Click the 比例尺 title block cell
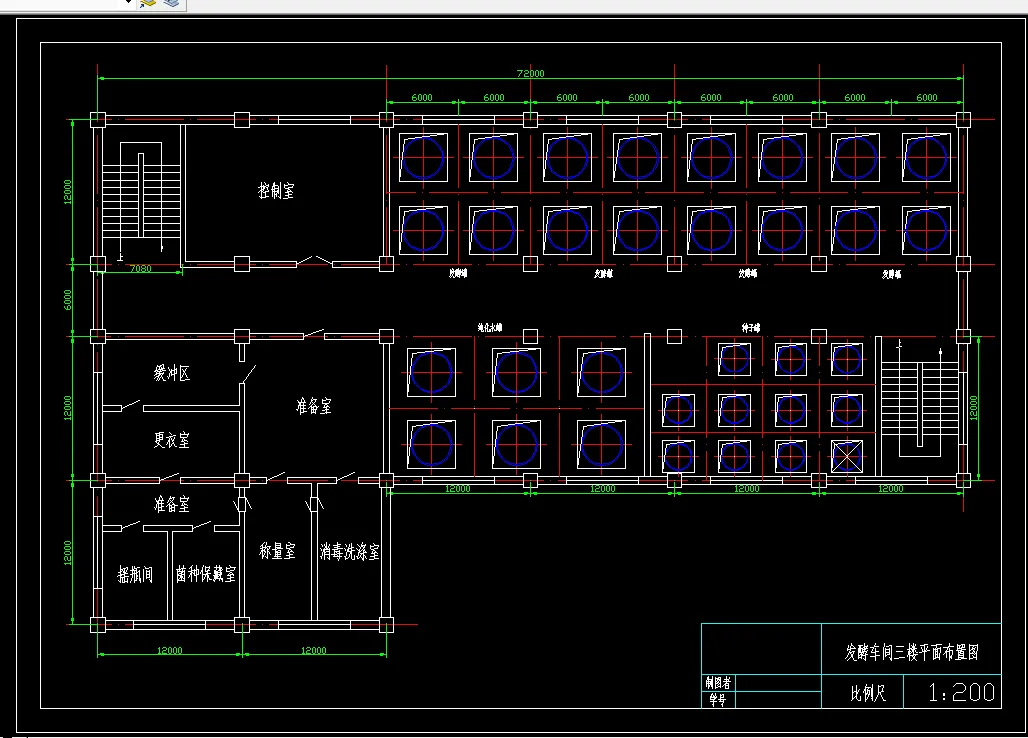Viewport: 1028px width, 738px height. click(863, 691)
